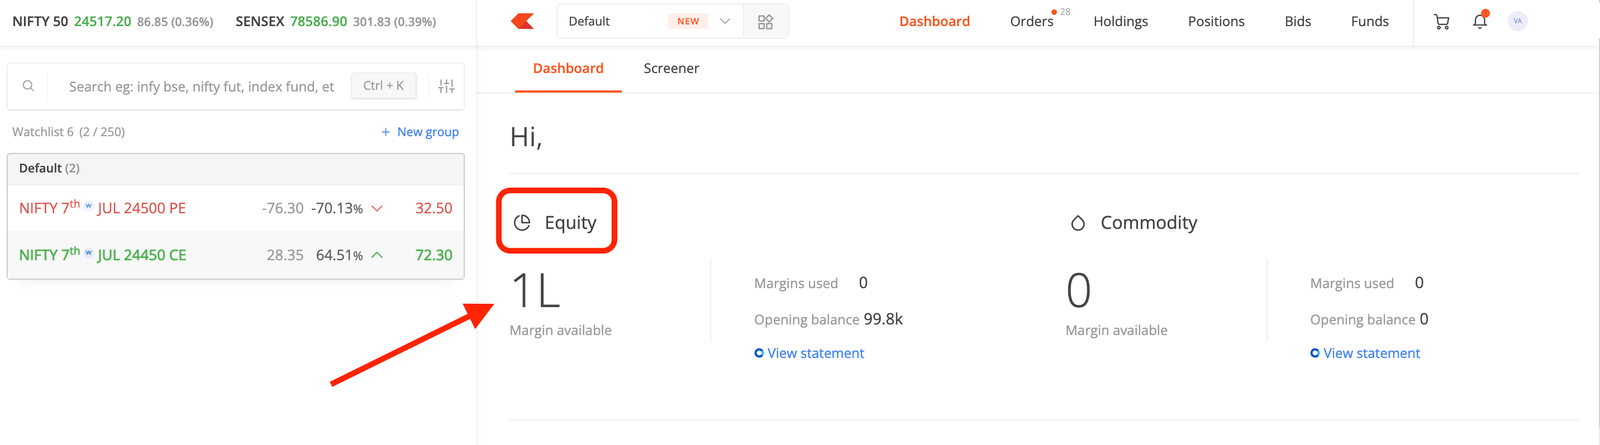The height and width of the screenshot is (445, 1600).
Task: Click the Commodity droplet icon
Action: tap(1078, 222)
